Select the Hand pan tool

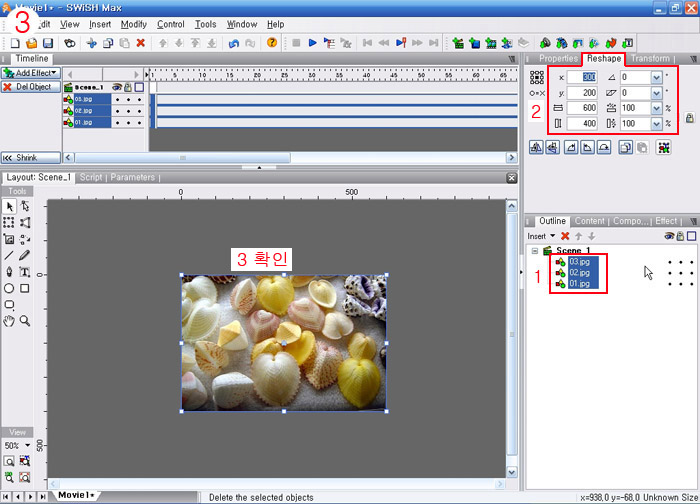click(x=9, y=321)
